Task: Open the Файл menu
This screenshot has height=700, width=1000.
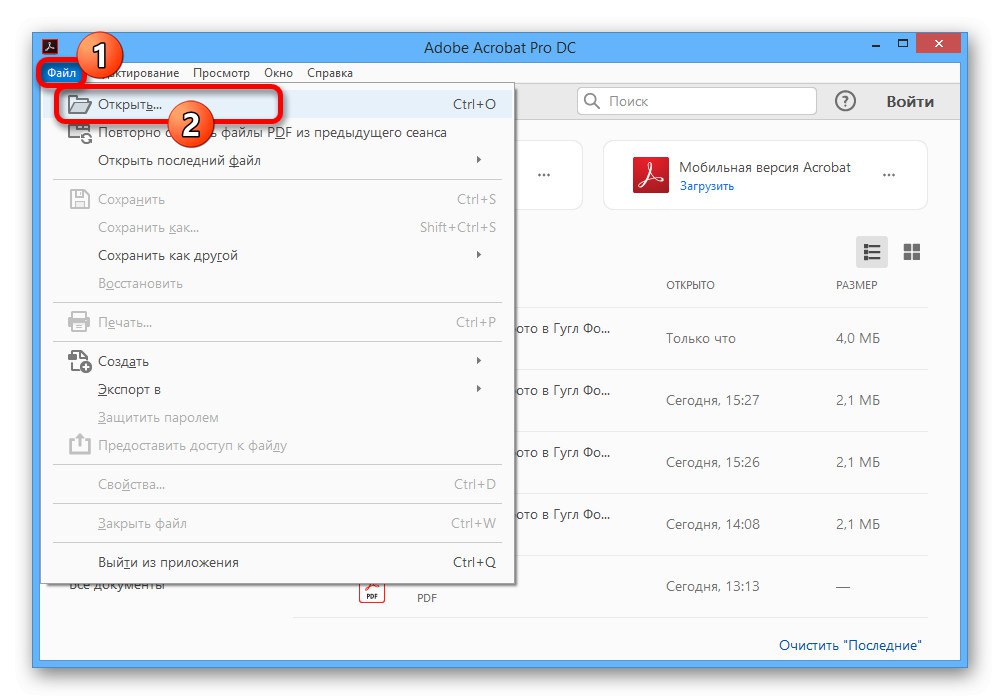Action: 61,73
